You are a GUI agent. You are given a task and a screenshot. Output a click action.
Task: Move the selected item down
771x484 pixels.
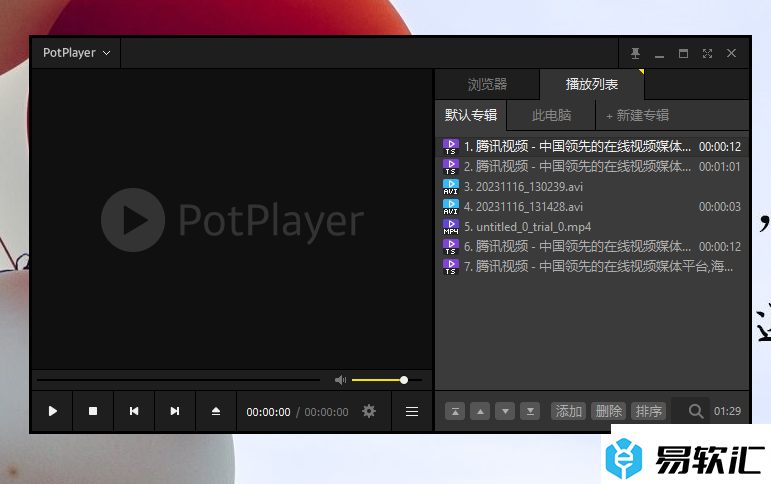505,411
